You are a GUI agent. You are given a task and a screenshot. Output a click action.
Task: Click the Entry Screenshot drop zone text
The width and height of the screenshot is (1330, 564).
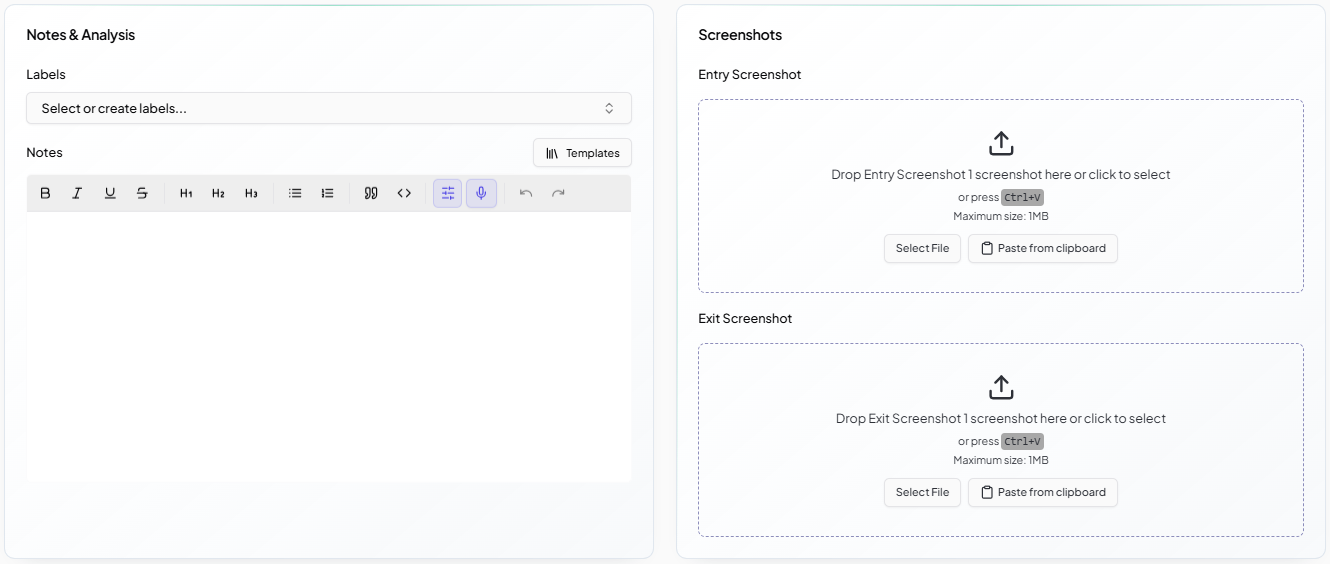tap(1001, 174)
